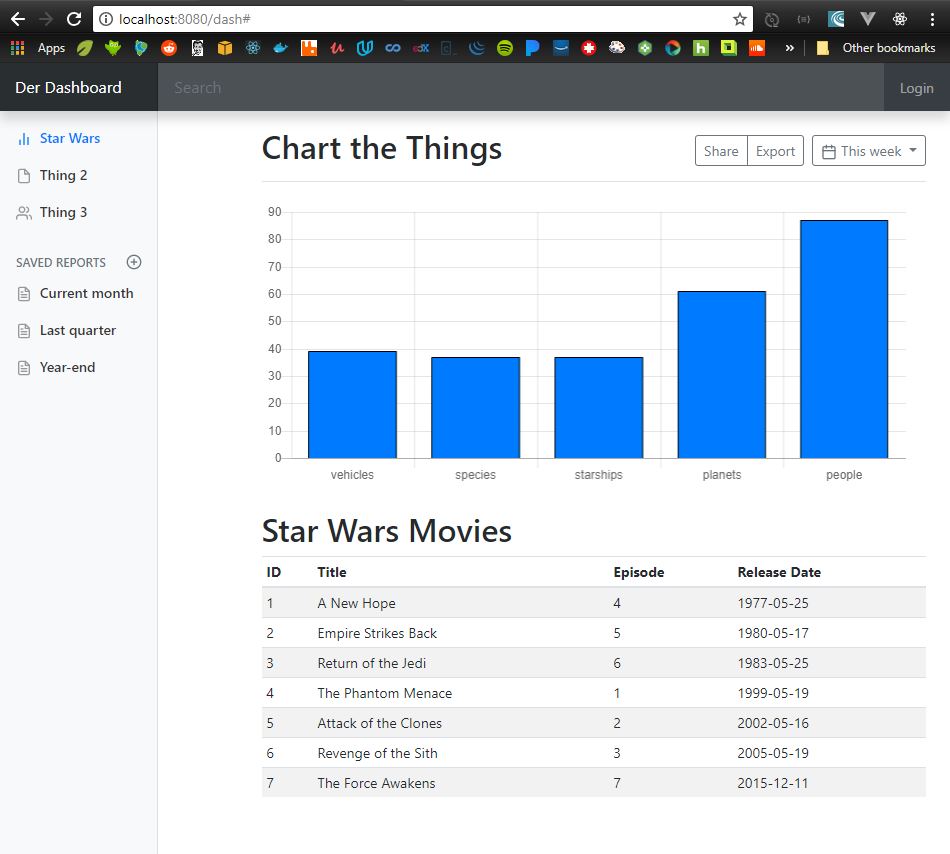Click the Login link
This screenshot has height=854, width=950.
click(x=916, y=88)
